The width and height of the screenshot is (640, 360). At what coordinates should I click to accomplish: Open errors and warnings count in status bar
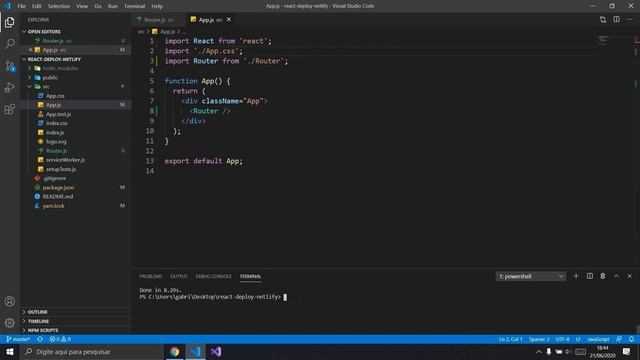(60, 339)
